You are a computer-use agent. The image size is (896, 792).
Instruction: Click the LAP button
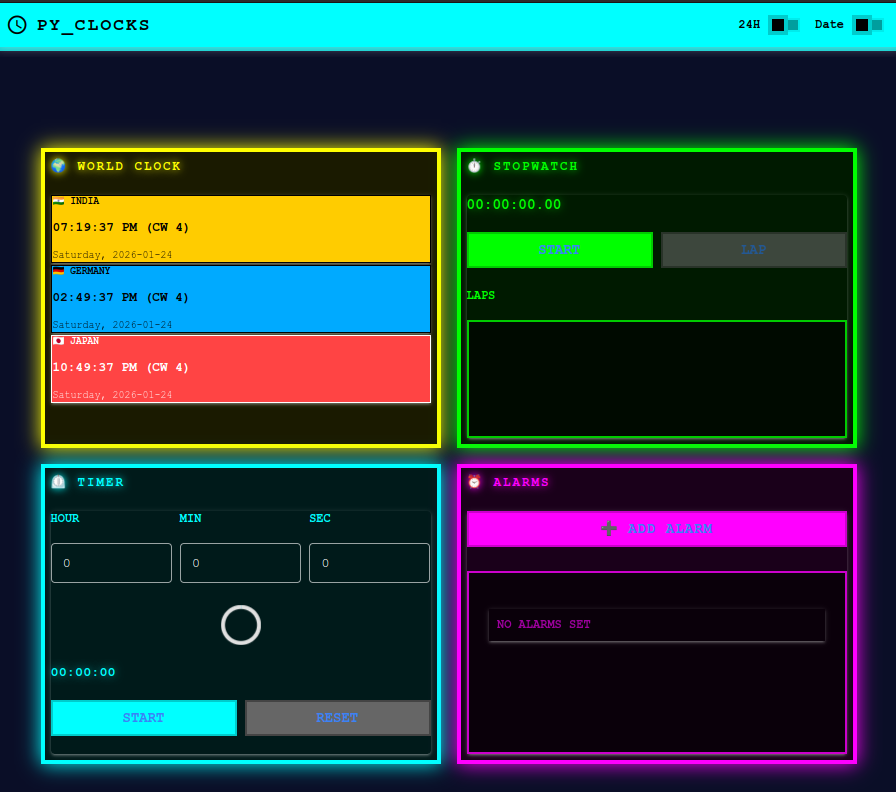753,249
